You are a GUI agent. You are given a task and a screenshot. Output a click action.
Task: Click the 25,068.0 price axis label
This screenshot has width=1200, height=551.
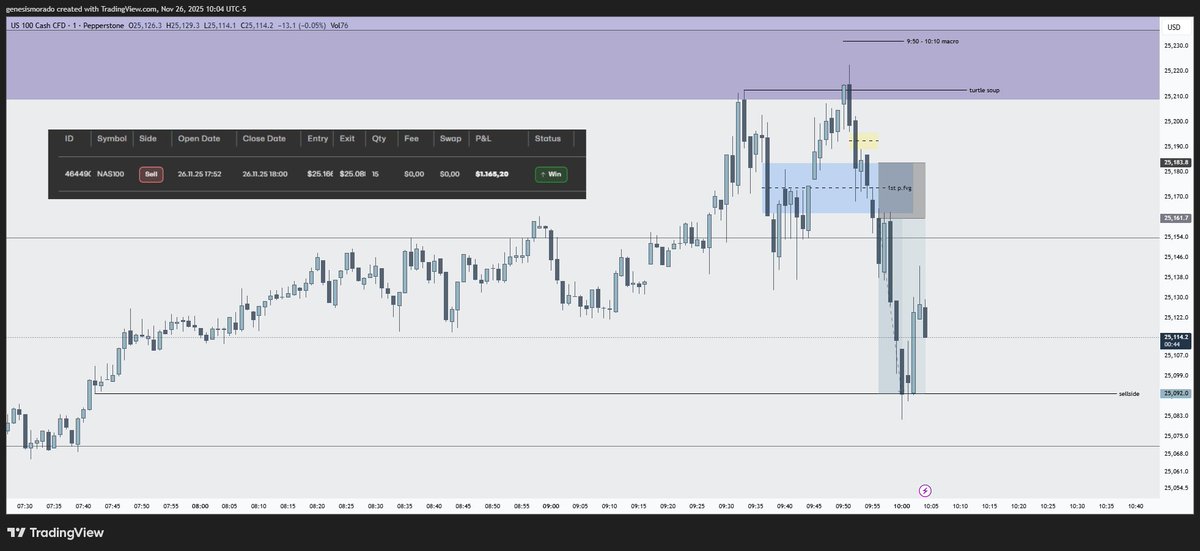click(x=1174, y=454)
